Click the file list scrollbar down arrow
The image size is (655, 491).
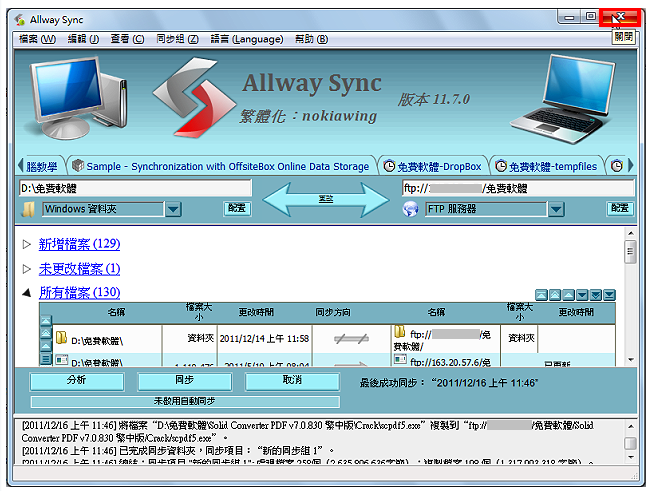[x=630, y=360]
